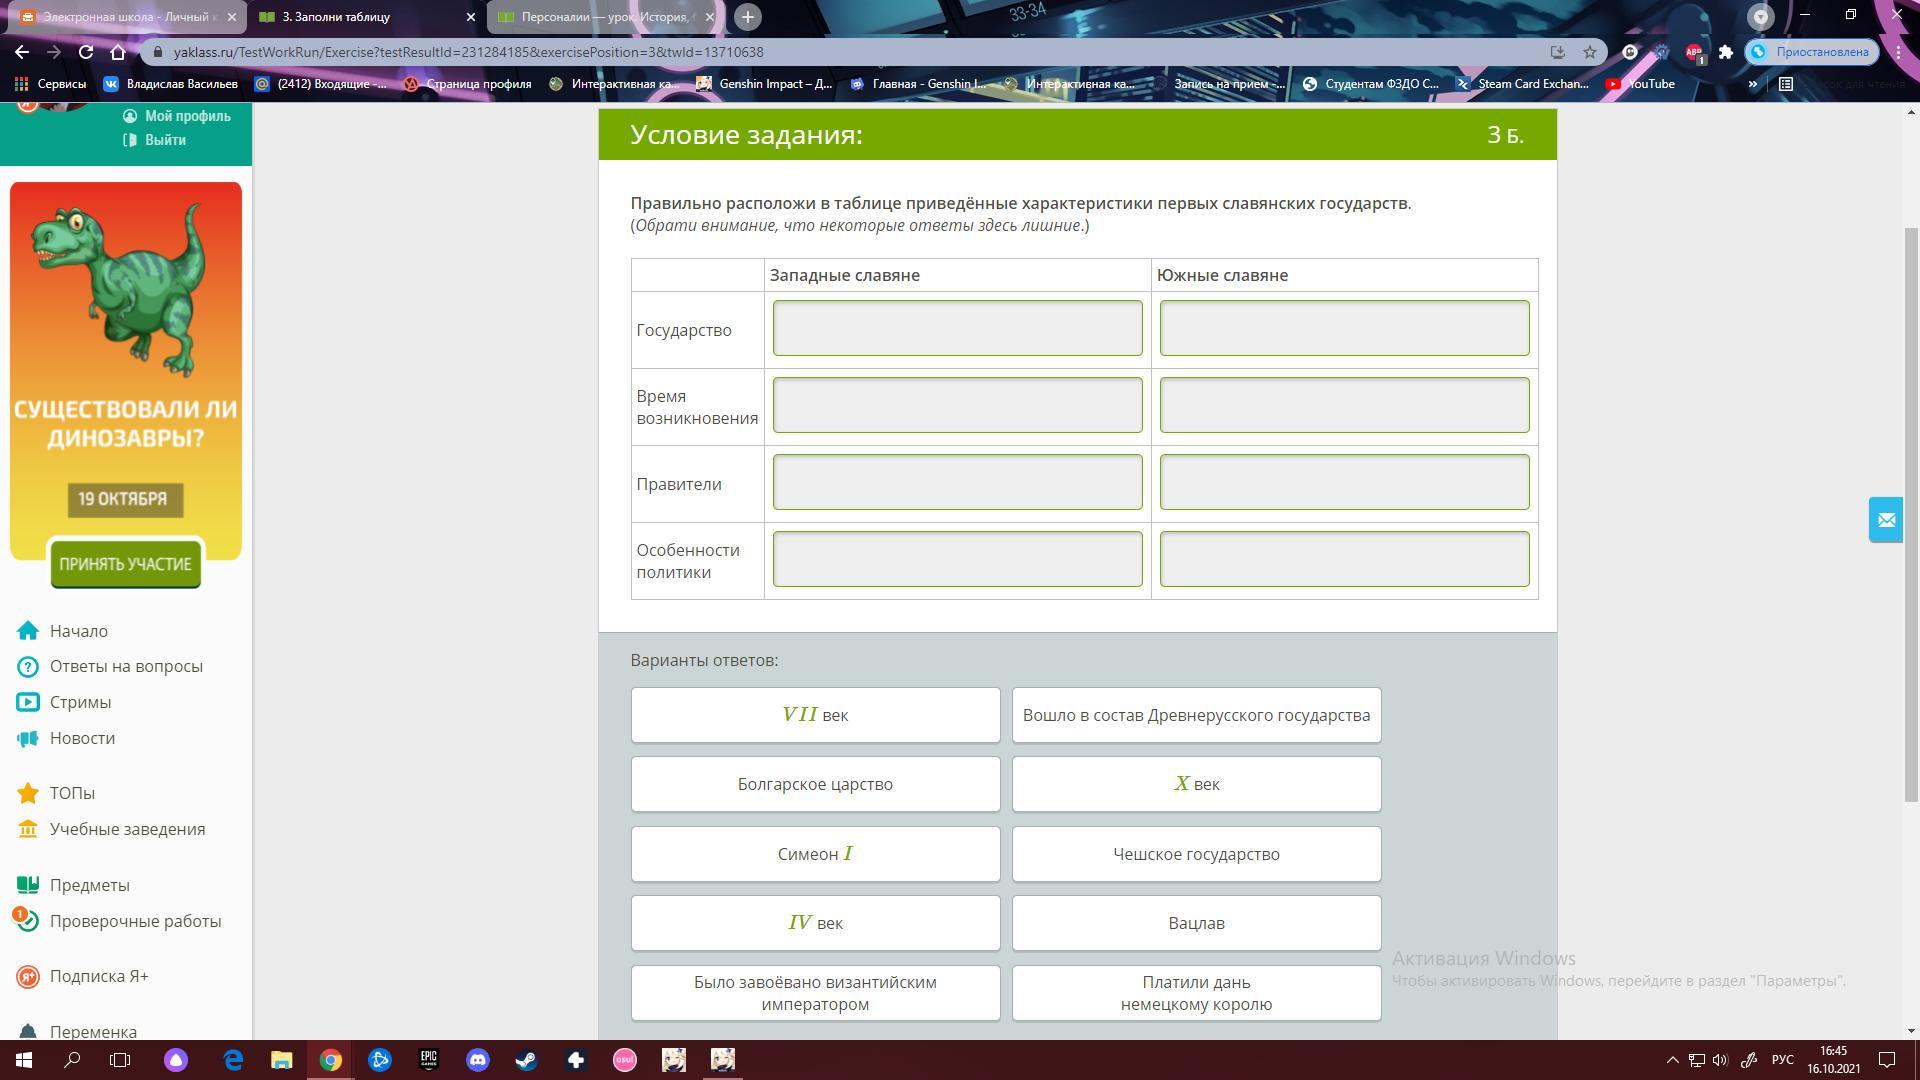Screen dimensions: 1920x1080
Task: Click the ТОПы star icon
Action: click(28, 793)
